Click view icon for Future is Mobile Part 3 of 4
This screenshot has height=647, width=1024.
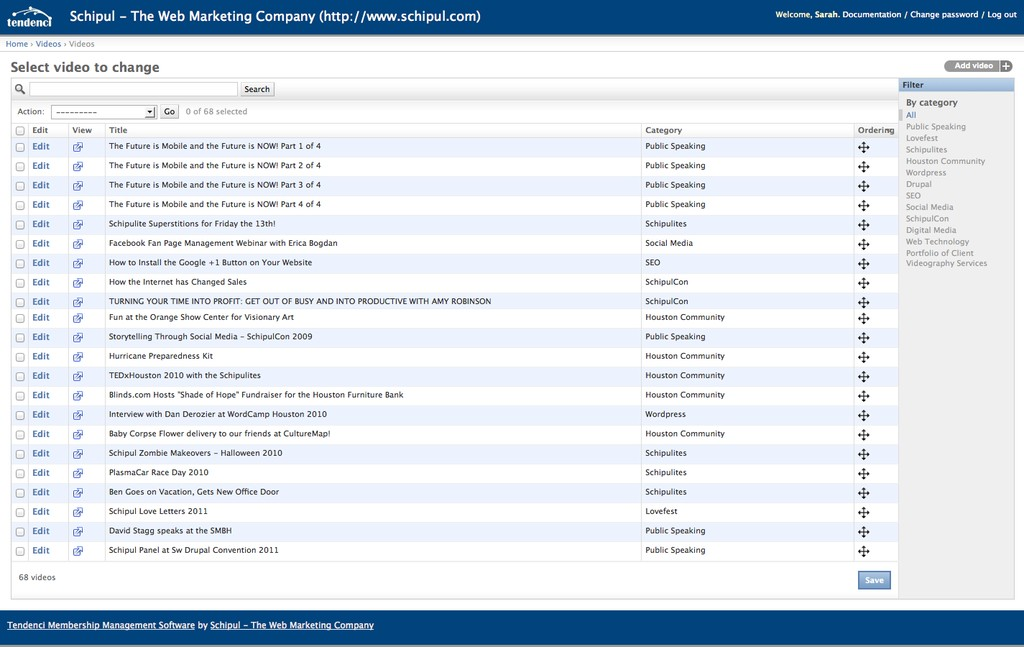(78, 186)
